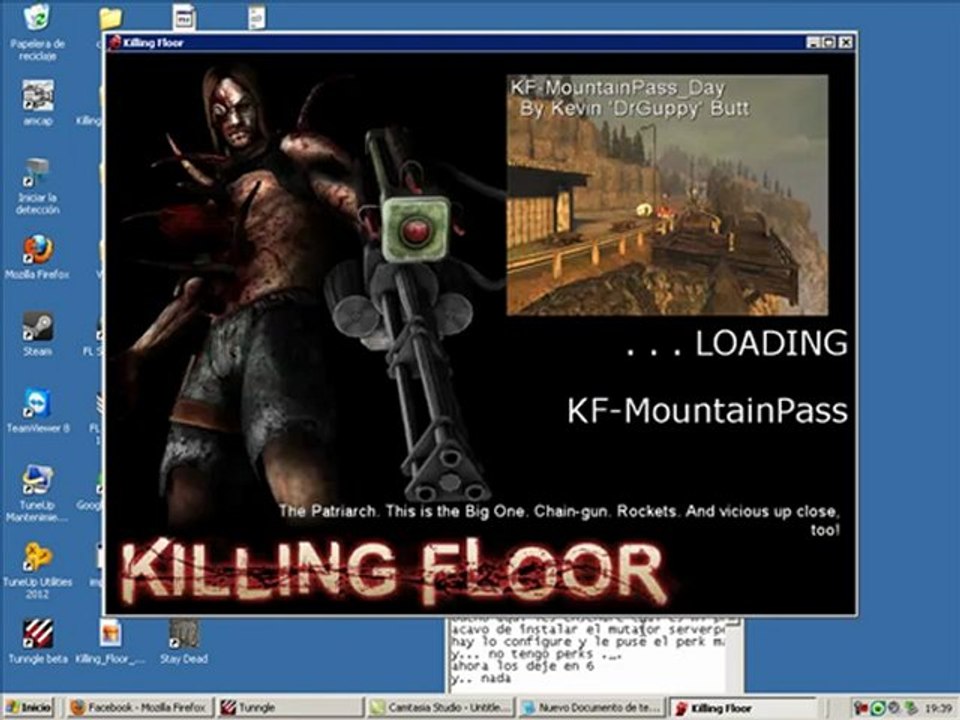
Task: Click the 'ahora los deje en 6' text line
Action: click(x=523, y=666)
